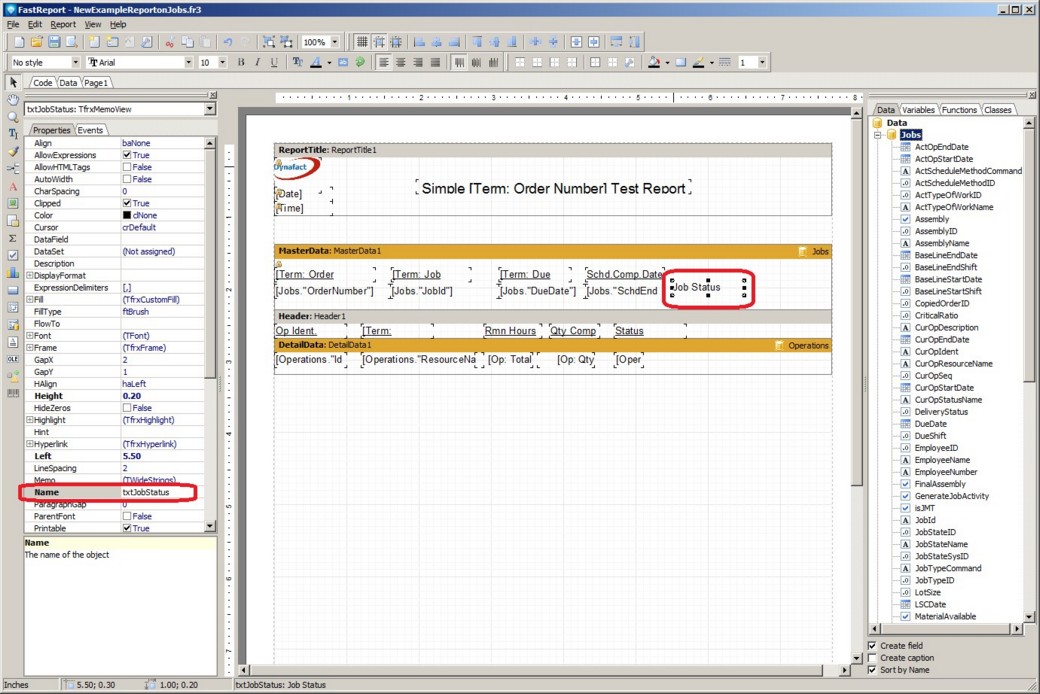1040x694 pixels.
Task: Click the black Color property swatch
Action: (x=127, y=215)
